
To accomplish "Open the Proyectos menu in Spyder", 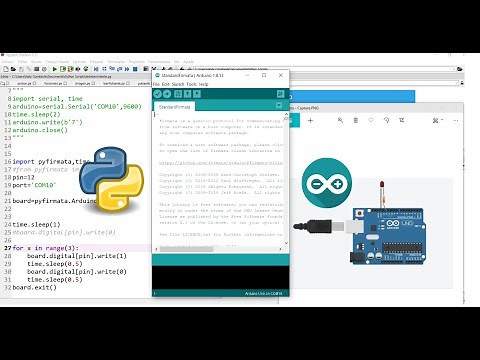I will point(136,62).
